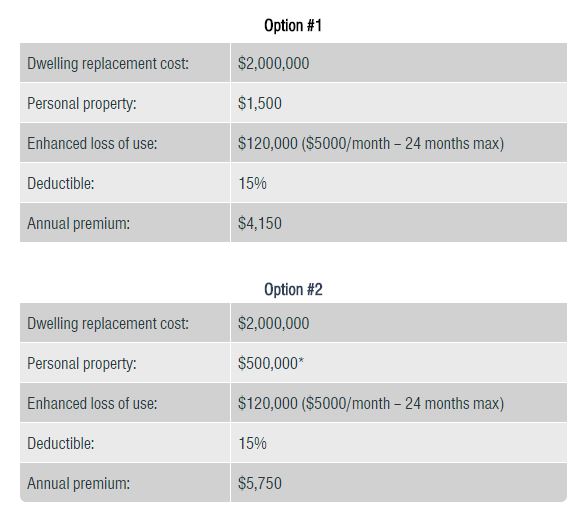Select Option #1 enhanced loss of use label

pos(92,144)
